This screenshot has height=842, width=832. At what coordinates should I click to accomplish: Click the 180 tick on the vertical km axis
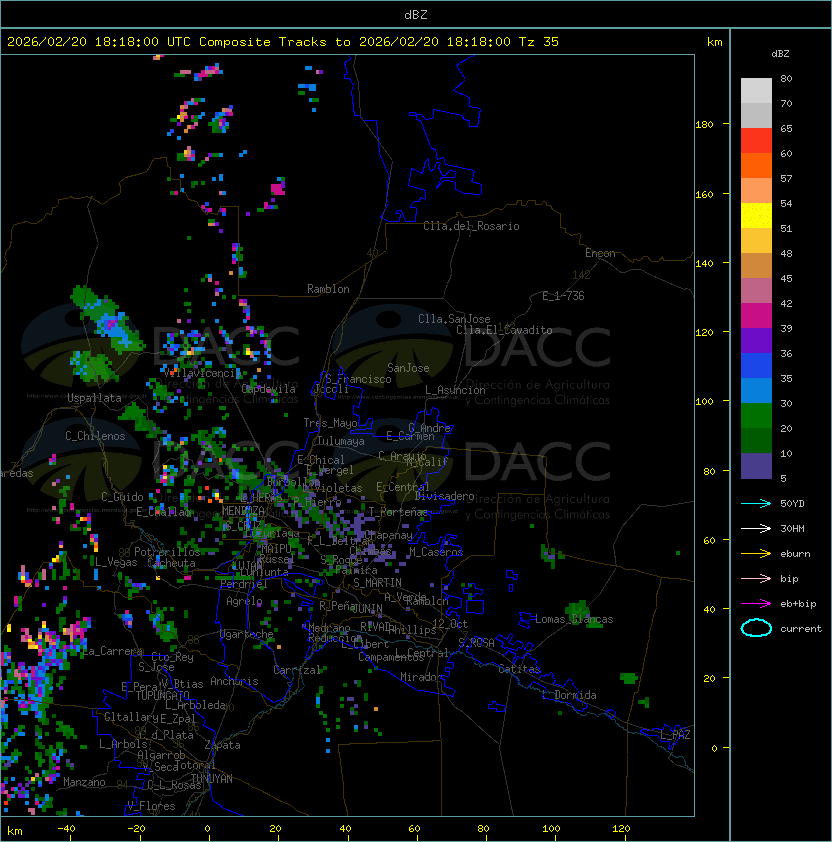click(704, 124)
